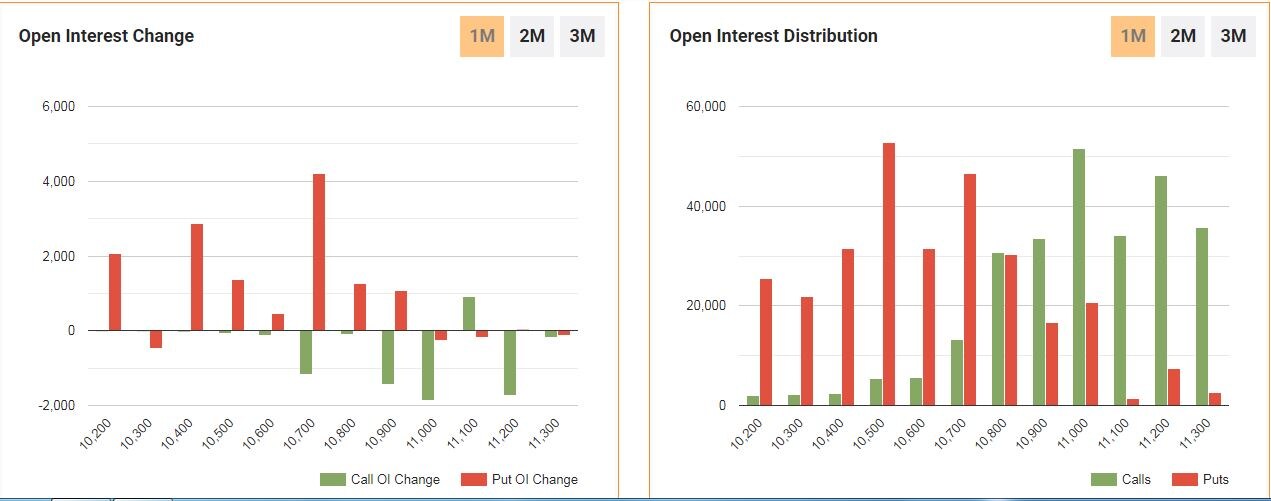The width and height of the screenshot is (1271, 501).
Task: Click the Open Interest Distribution title
Action: [x=773, y=36]
